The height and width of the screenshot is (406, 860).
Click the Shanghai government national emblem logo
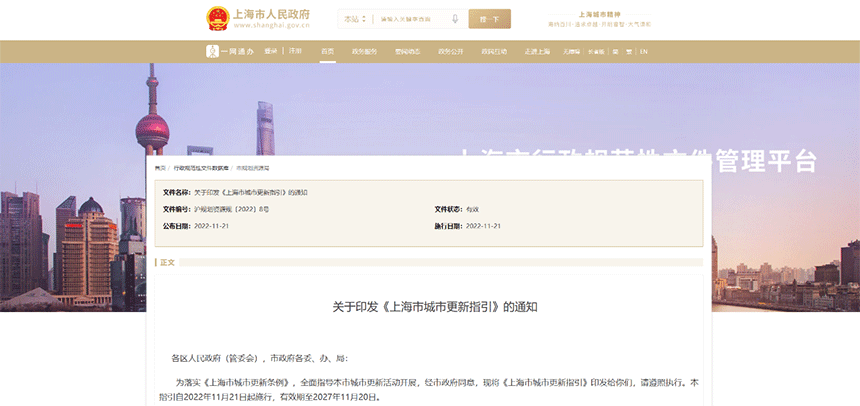[x=216, y=19]
